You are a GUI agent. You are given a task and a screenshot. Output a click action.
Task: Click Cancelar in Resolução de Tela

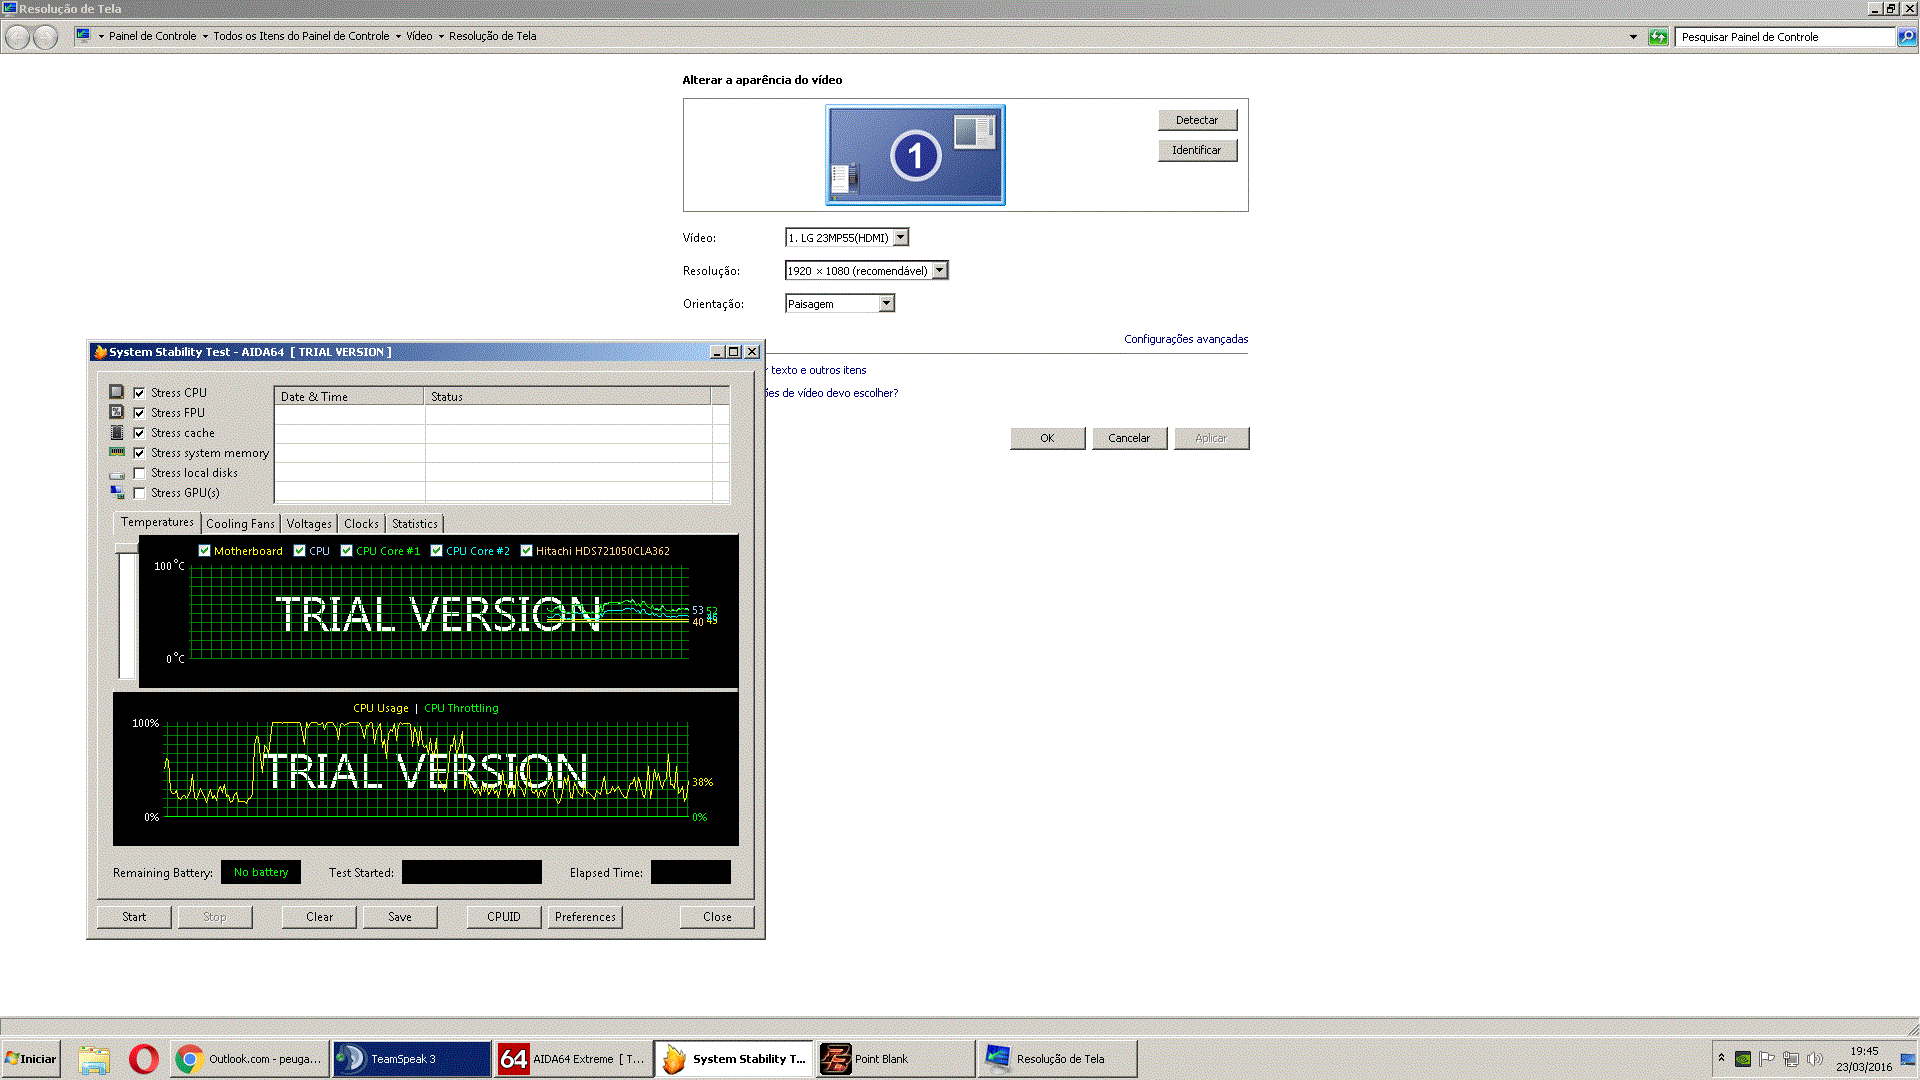(x=1129, y=438)
